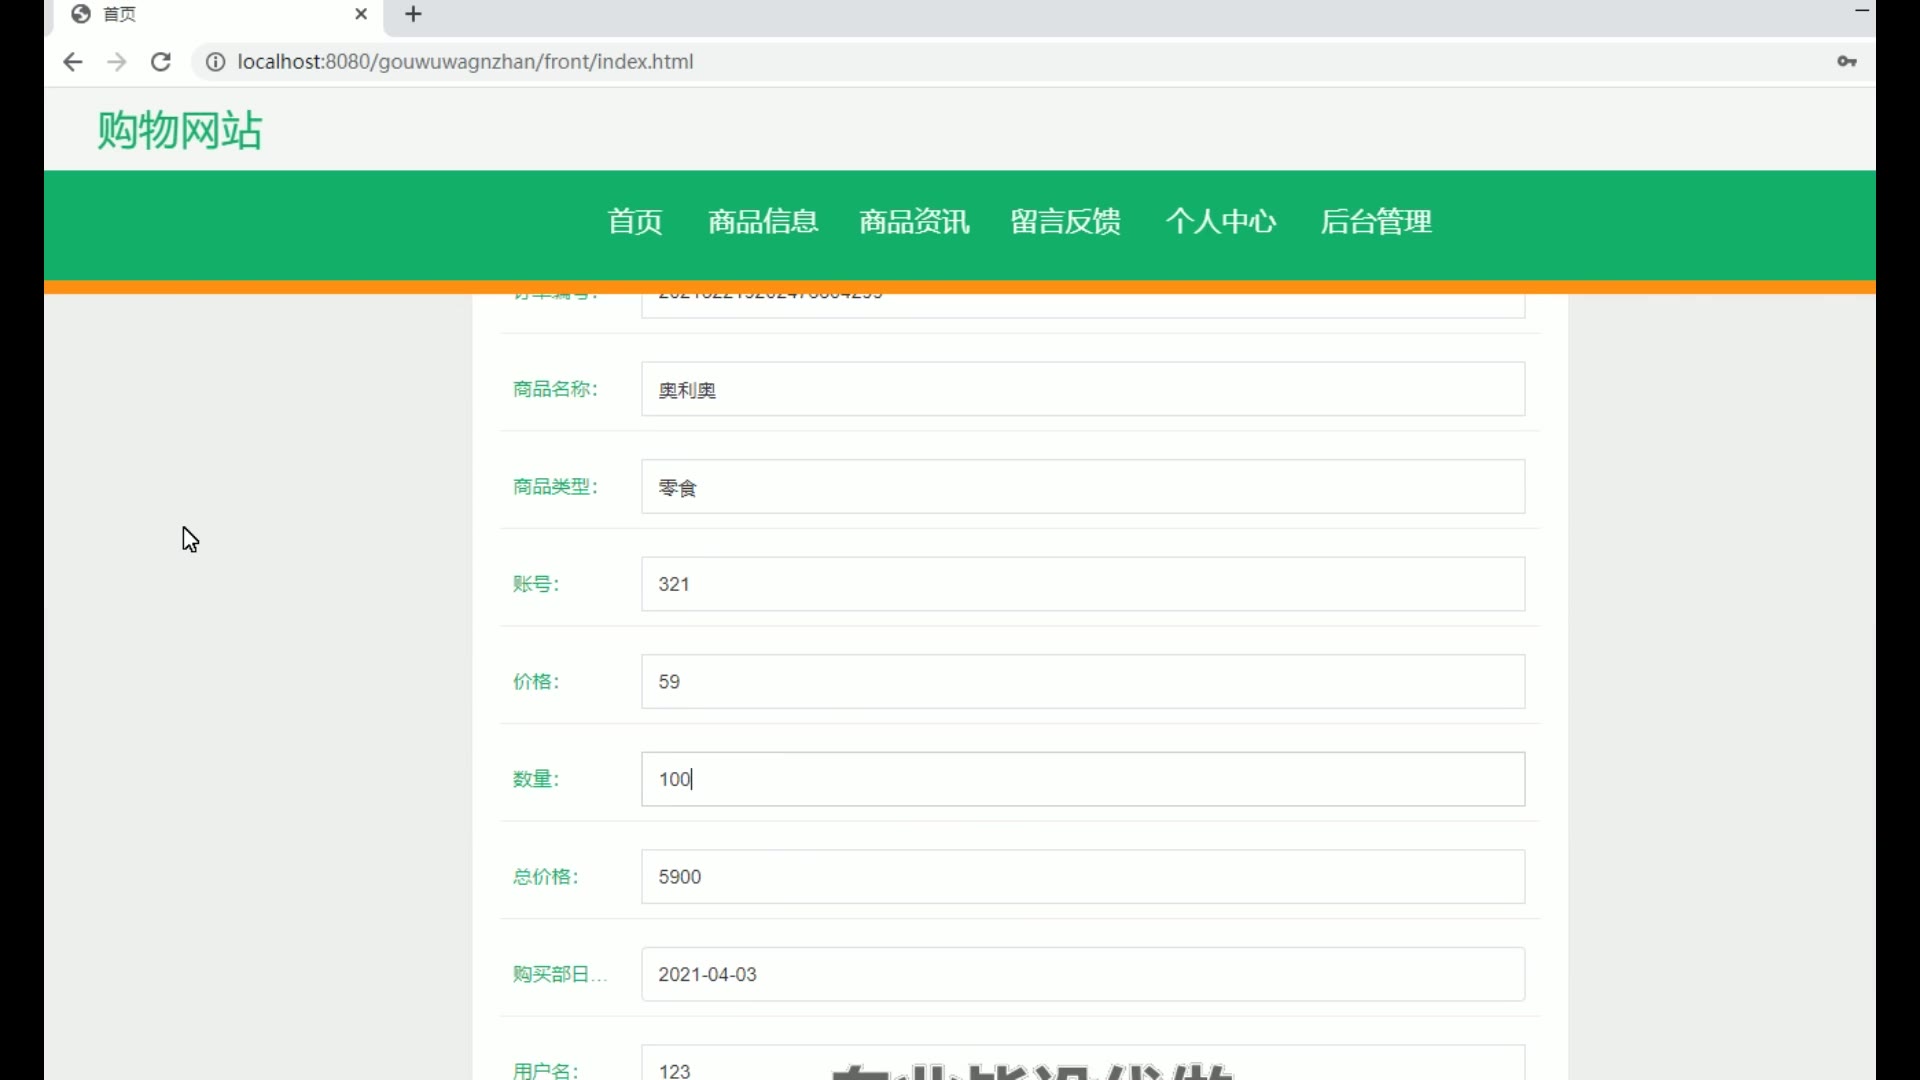
Task: Click the 数量 label
Action: click(x=536, y=779)
